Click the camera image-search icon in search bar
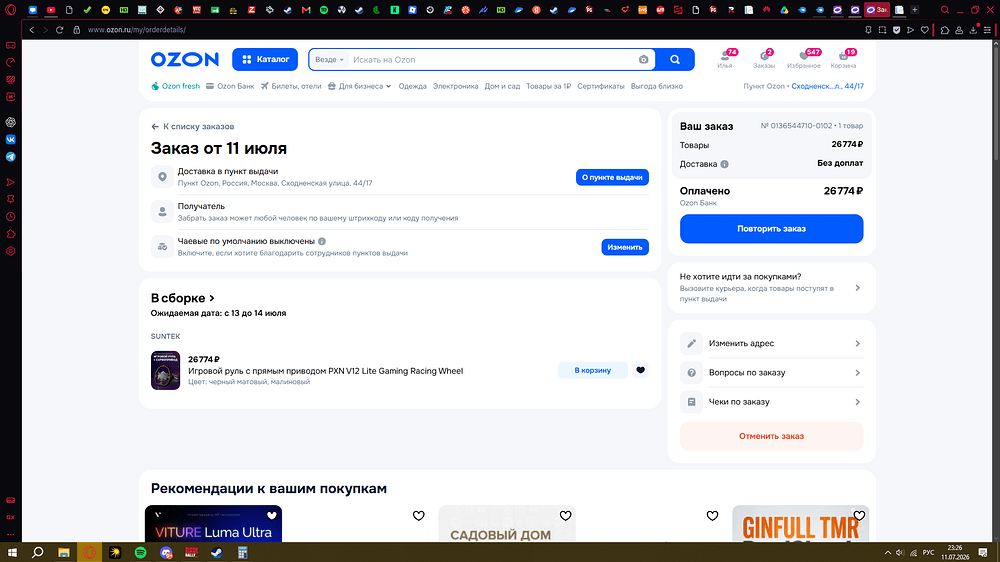 pos(643,59)
